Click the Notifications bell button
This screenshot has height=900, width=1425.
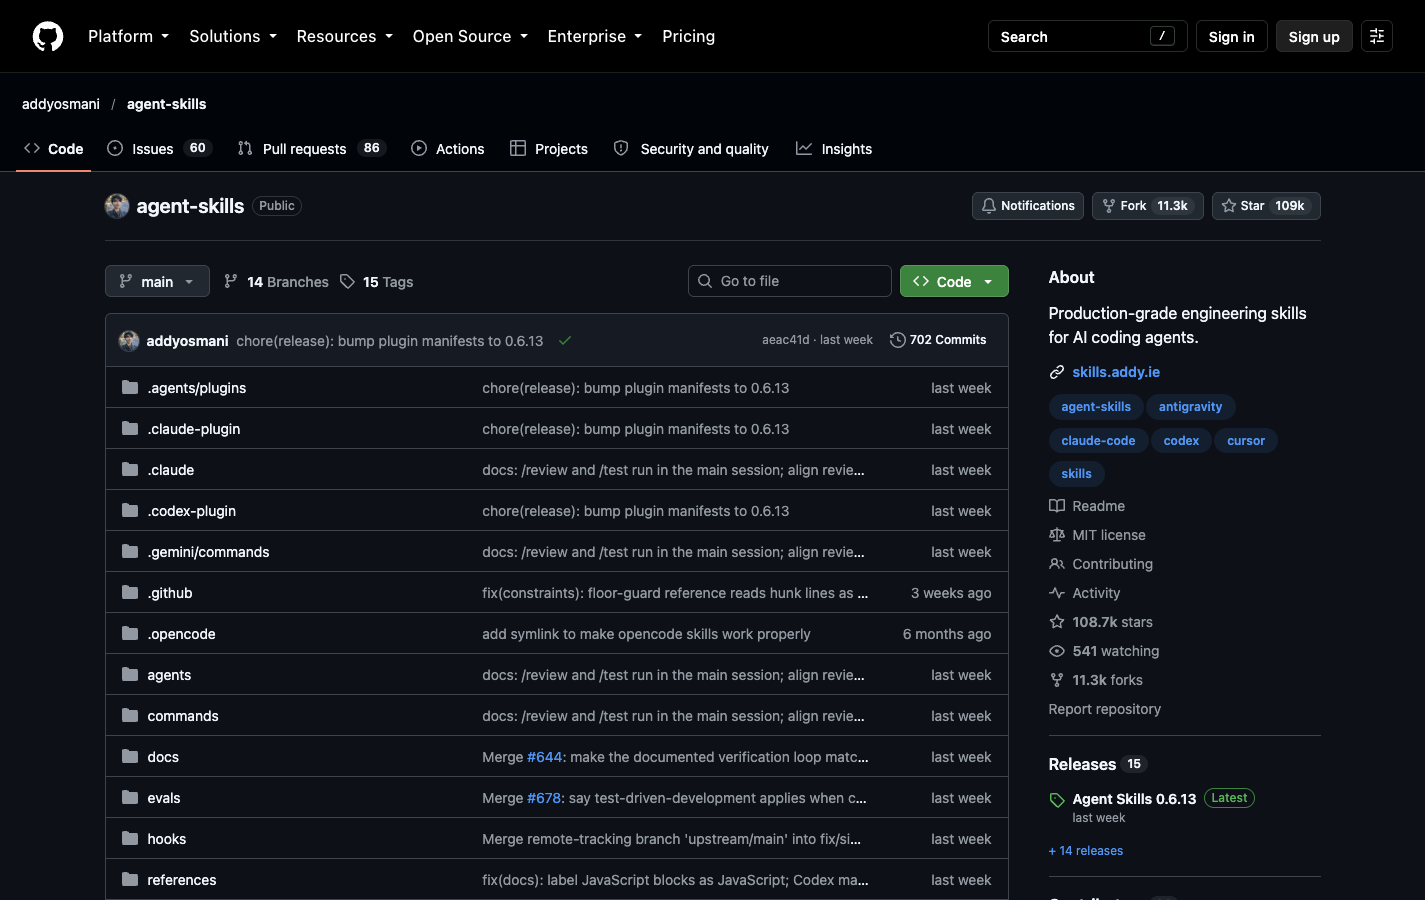tap(1028, 206)
